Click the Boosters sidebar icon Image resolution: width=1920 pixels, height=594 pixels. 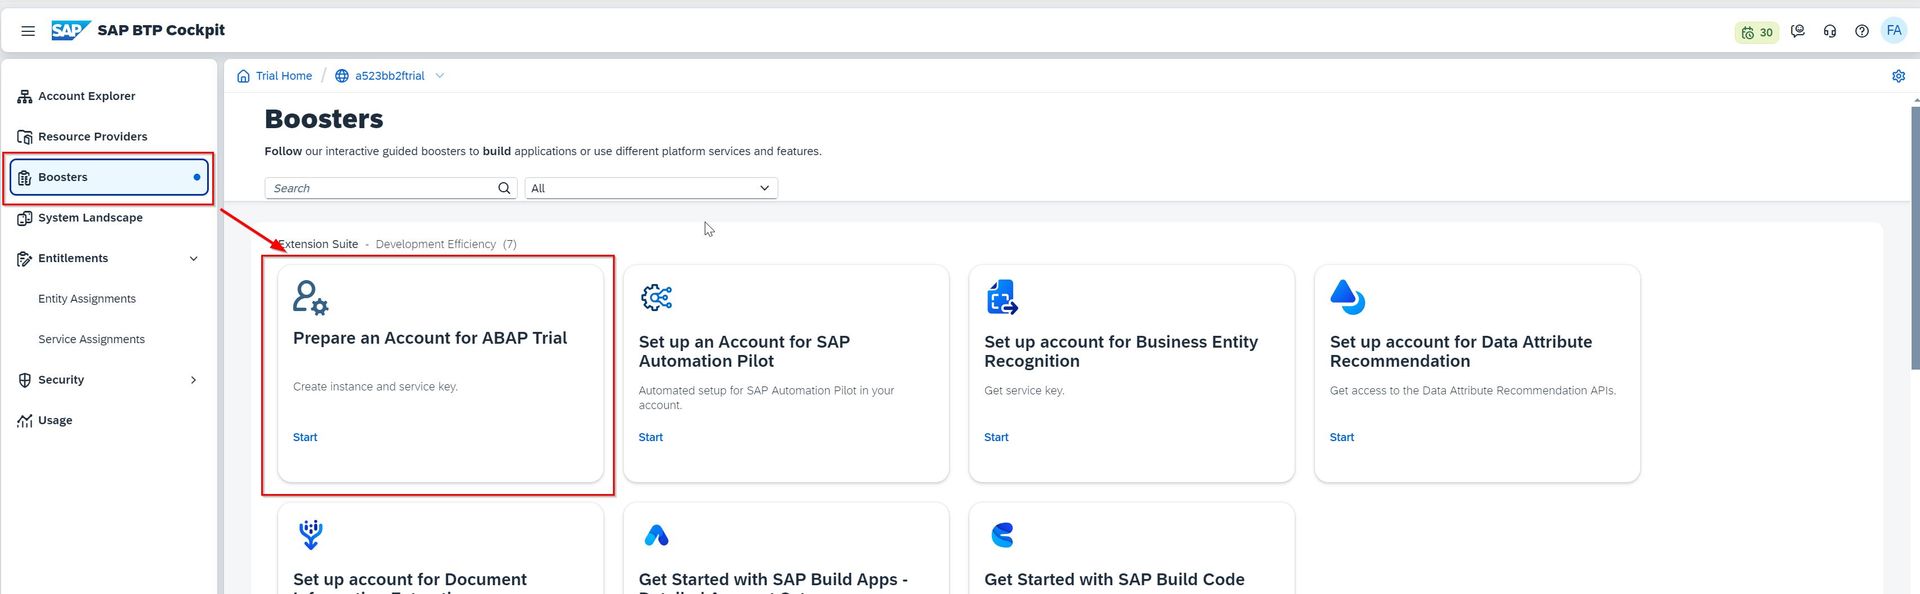25,177
